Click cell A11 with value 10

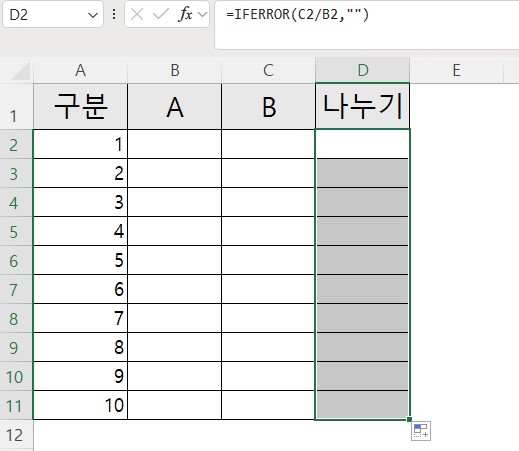pyautogui.click(x=80, y=405)
